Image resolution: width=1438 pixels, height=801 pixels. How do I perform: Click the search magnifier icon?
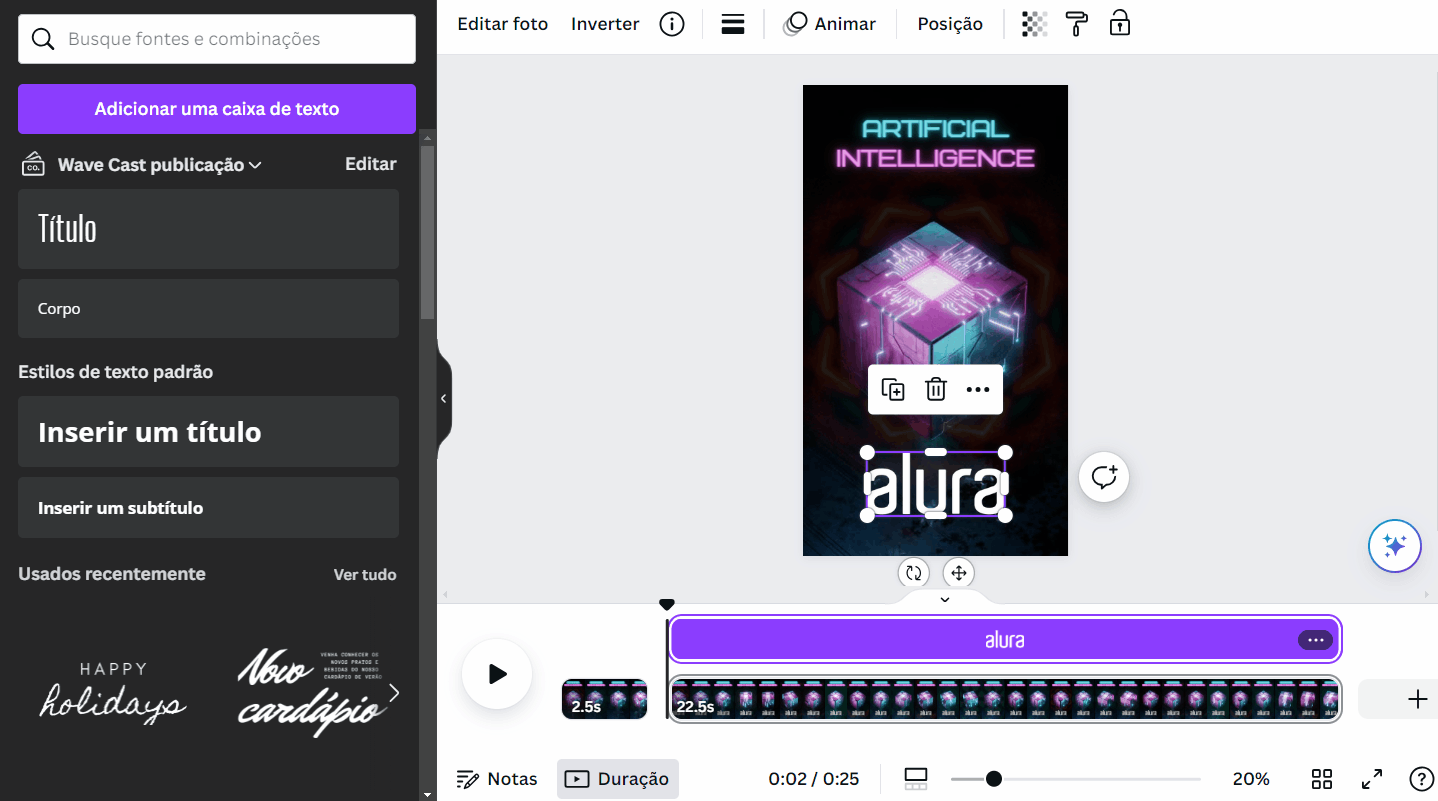(x=43, y=39)
